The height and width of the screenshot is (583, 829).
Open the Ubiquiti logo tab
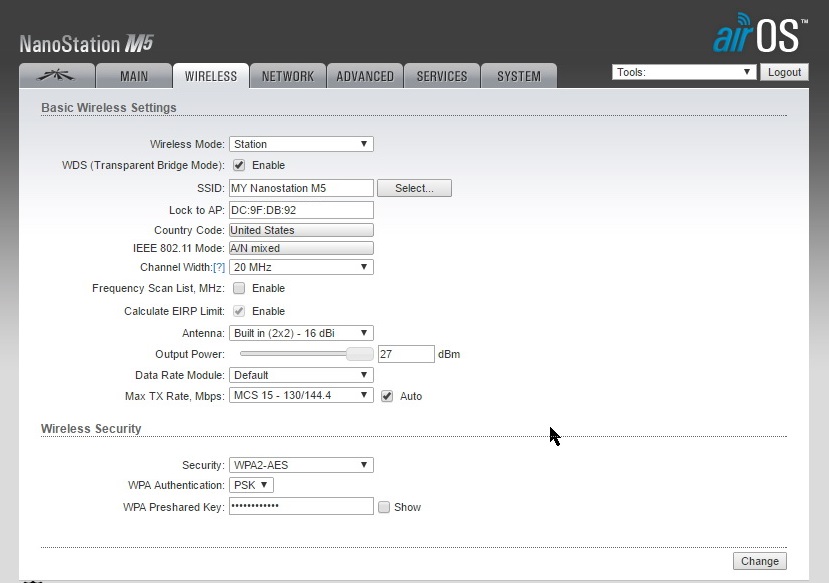click(57, 76)
